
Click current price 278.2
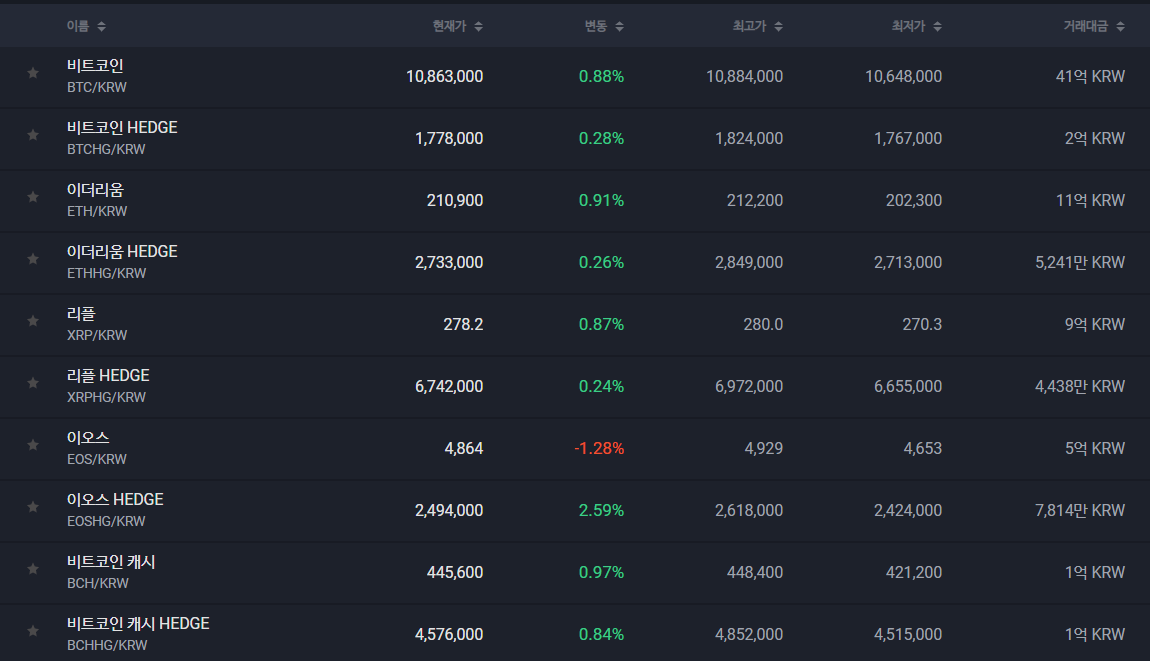(463, 324)
